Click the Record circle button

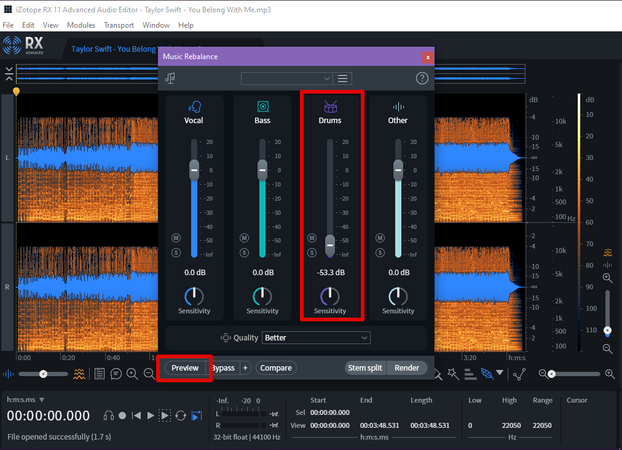[122, 415]
